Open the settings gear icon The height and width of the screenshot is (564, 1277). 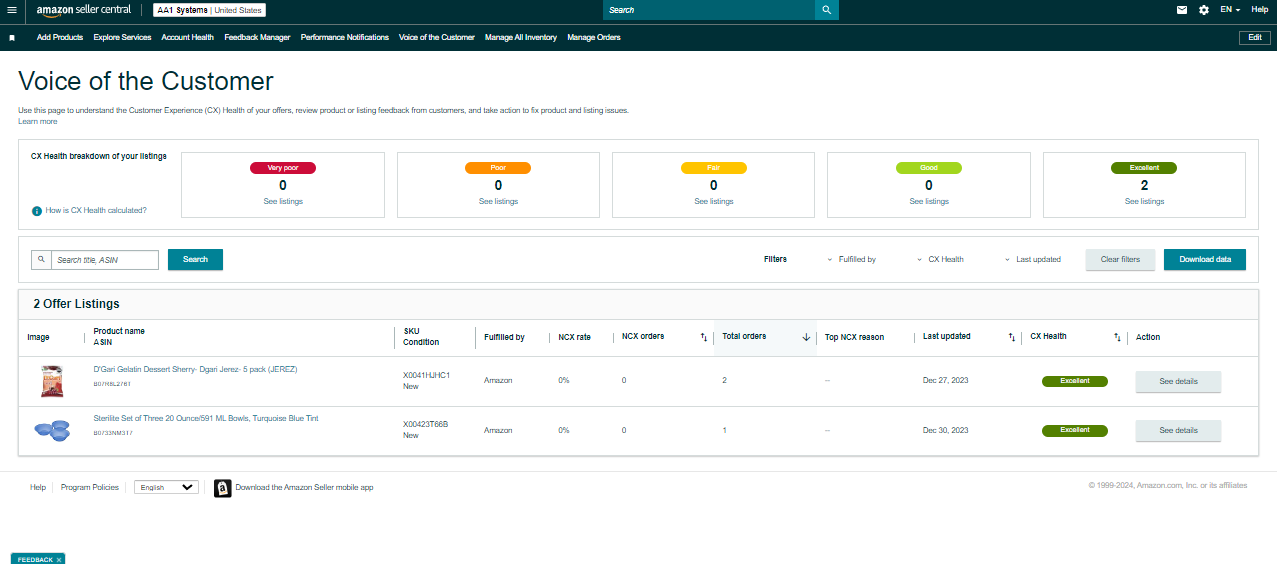point(1204,10)
